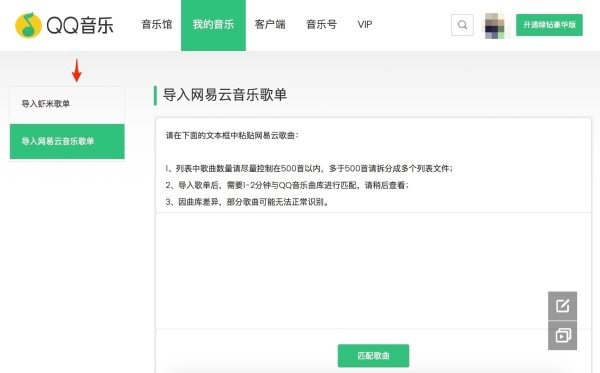Open the search magnifier icon
The height and width of the screenshot is (373, 600).
pos(462,25)
